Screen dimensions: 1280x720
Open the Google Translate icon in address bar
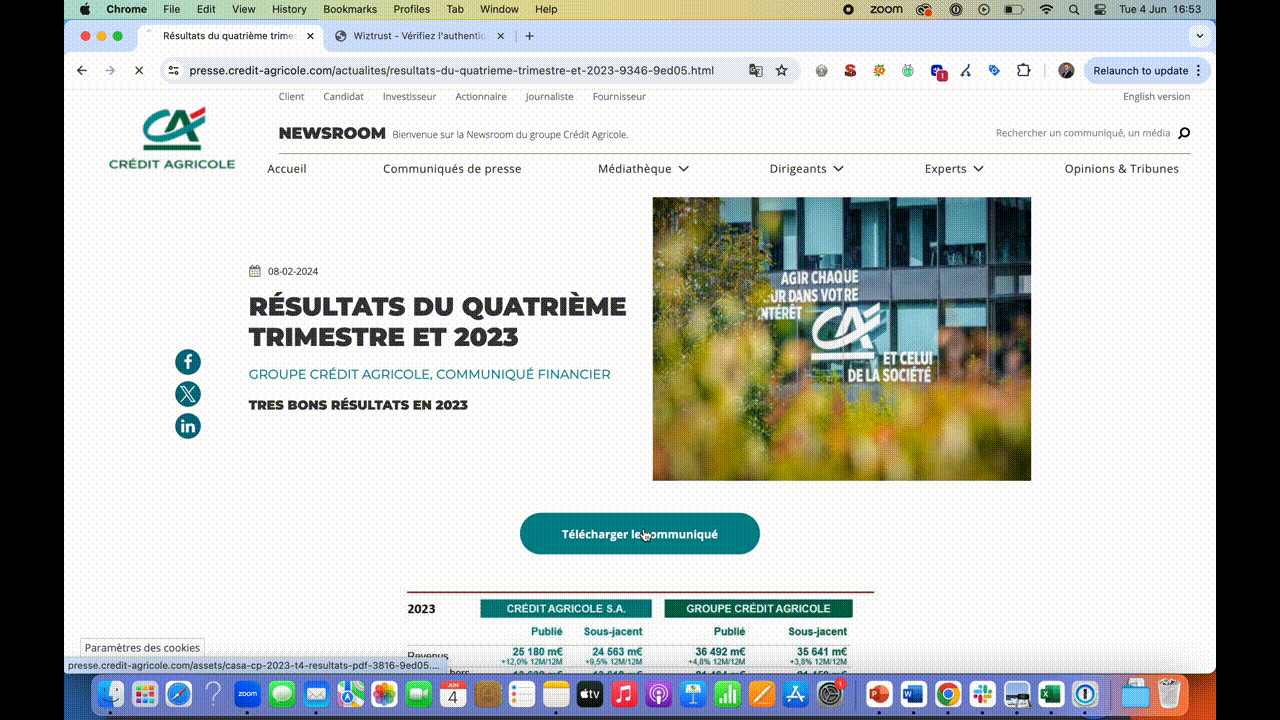[756, 70]
